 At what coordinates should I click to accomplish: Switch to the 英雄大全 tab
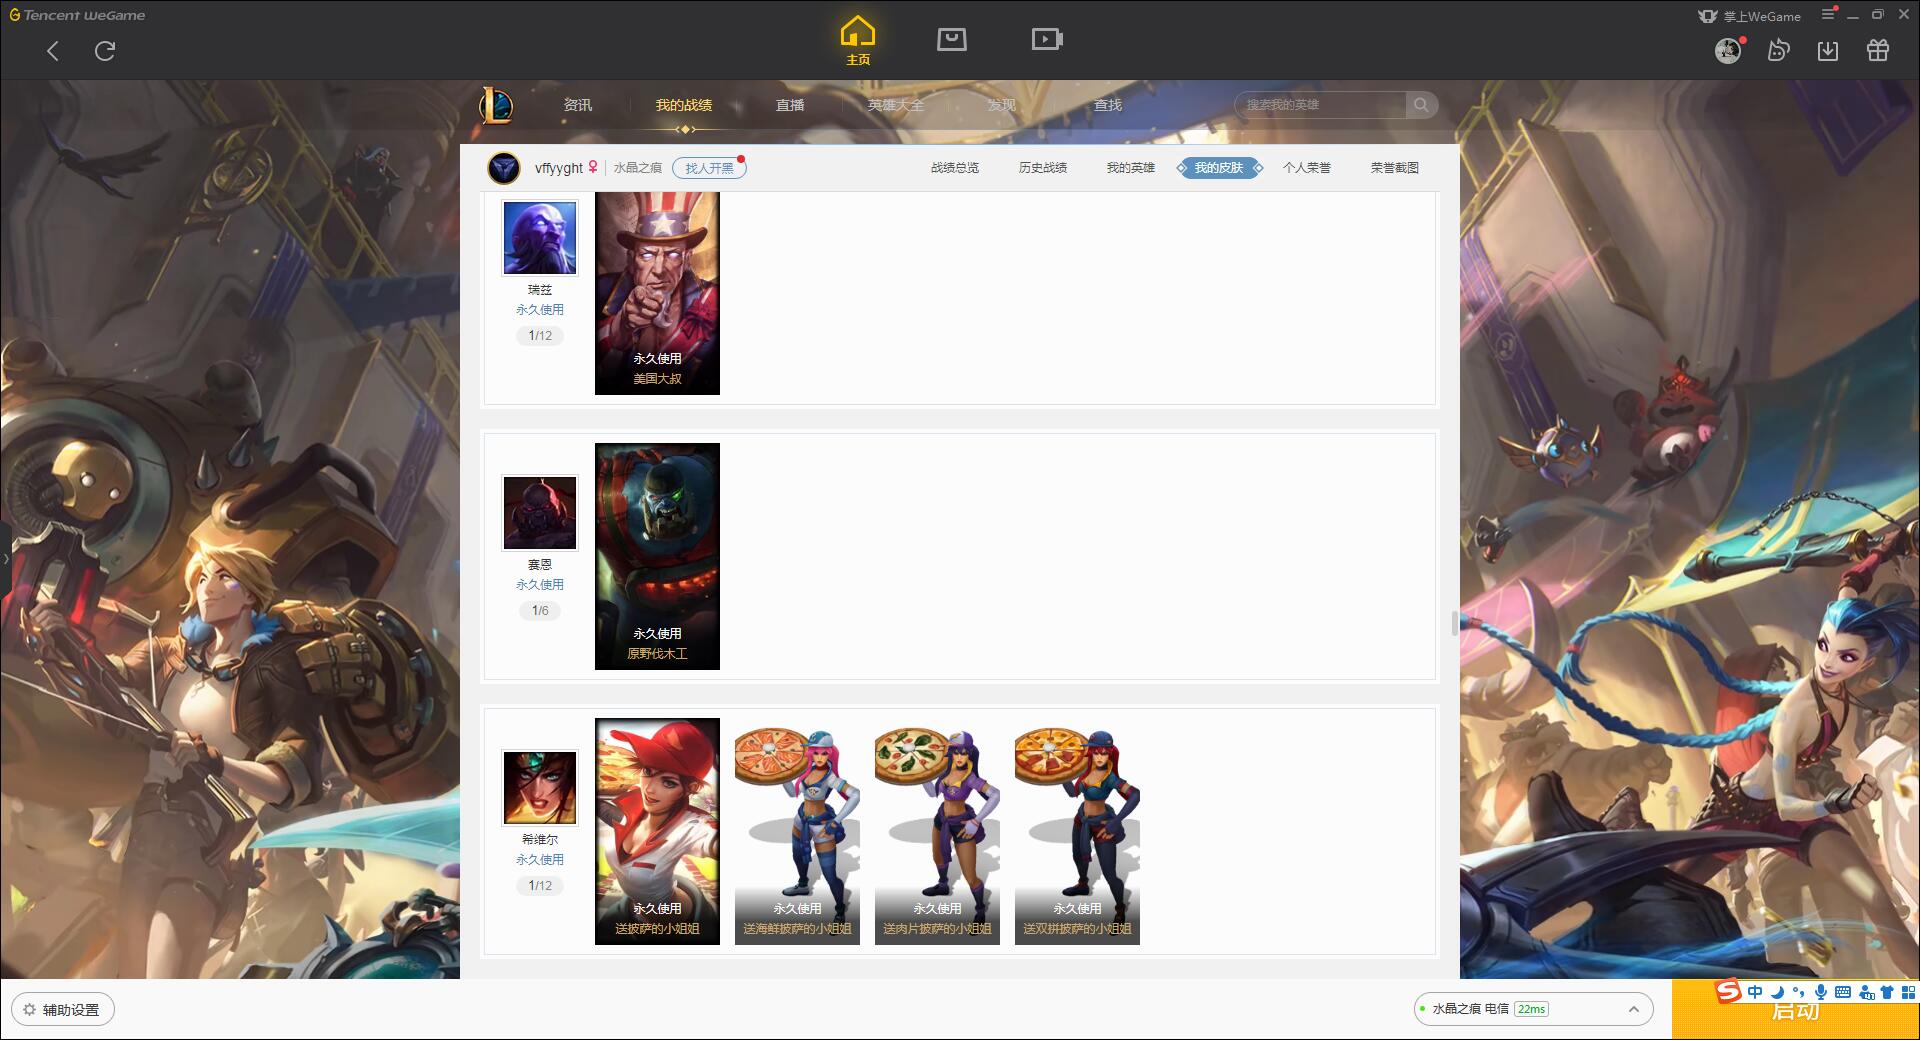(896, 105)
